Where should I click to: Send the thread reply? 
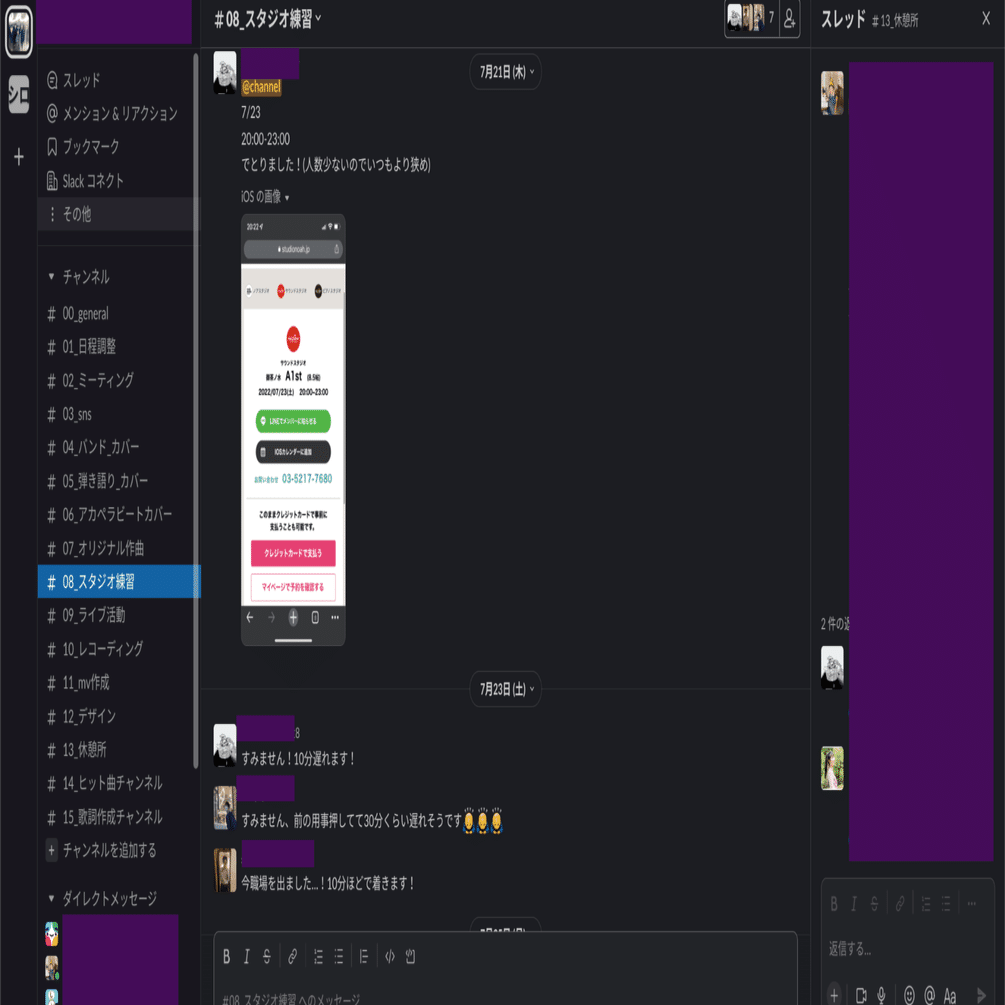(981, 995)
